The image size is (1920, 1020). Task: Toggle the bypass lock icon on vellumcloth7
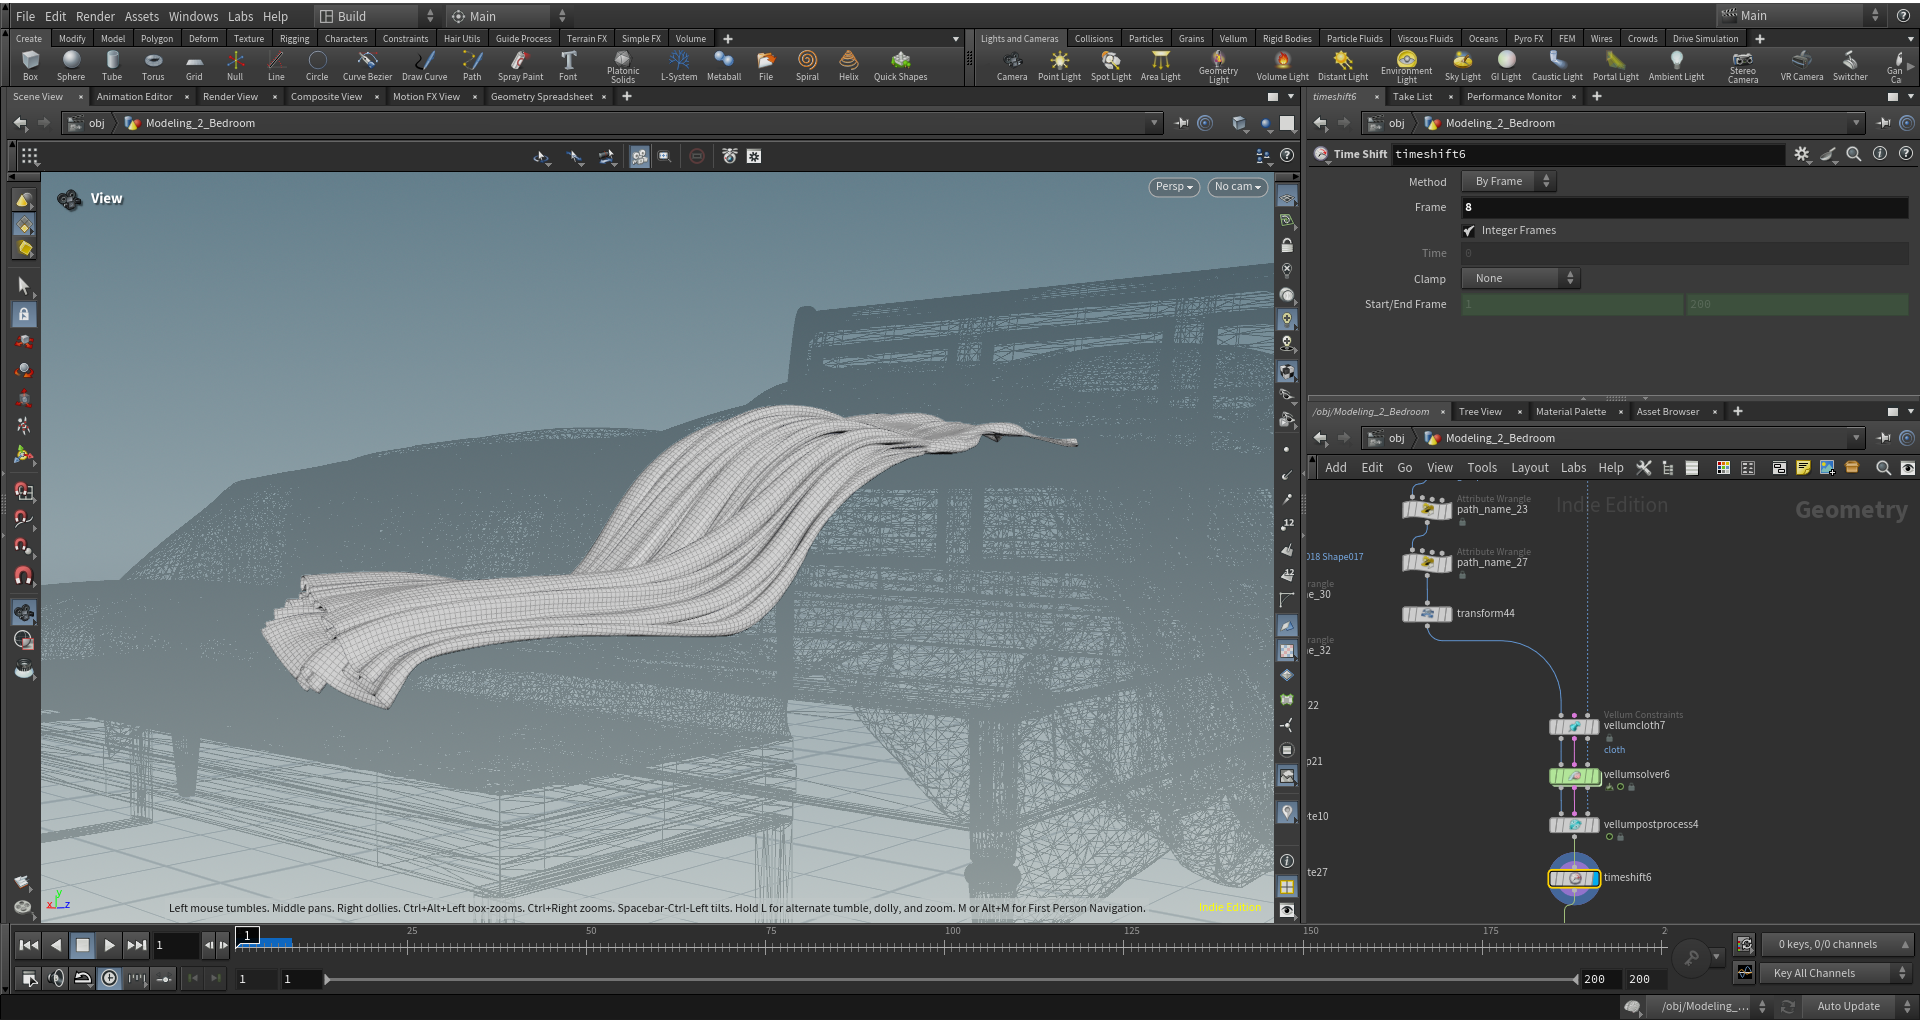(x=1609, y=739)
